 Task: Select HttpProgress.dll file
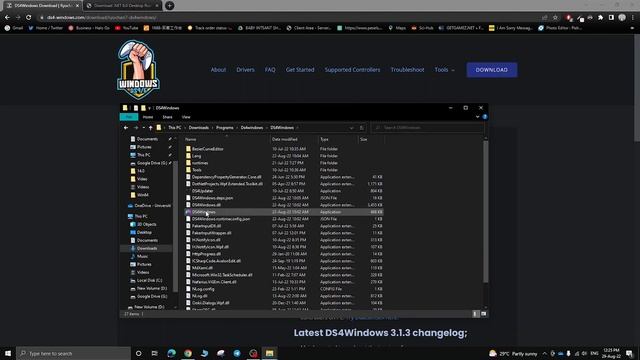206,254
